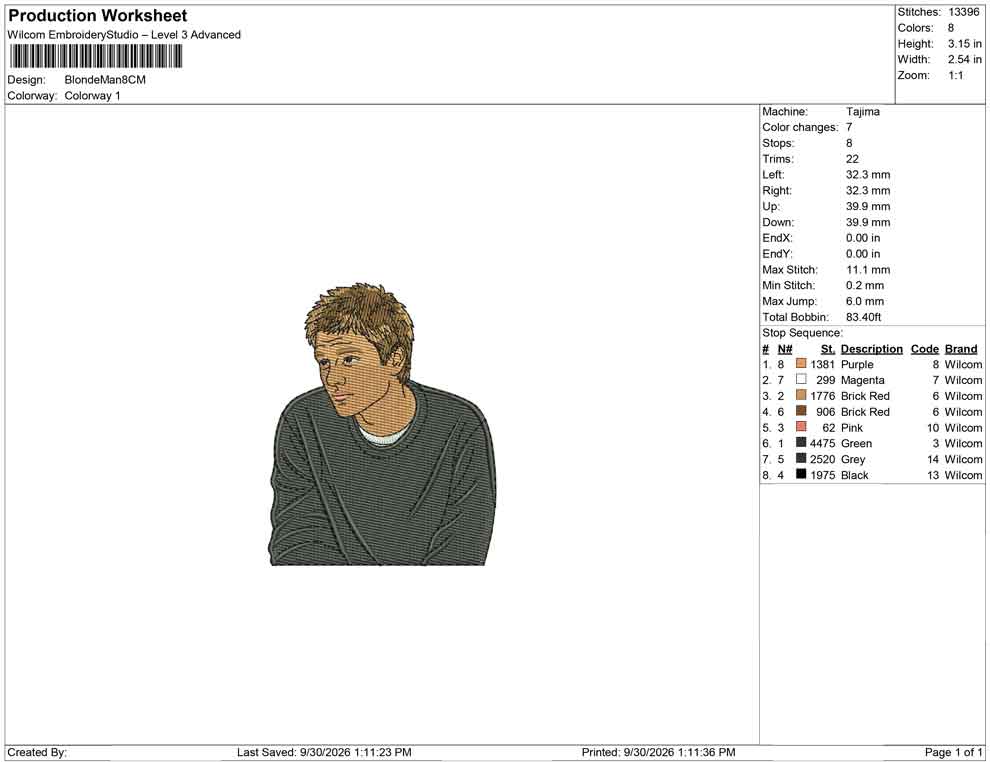Click the EndY value 0.00 in
The width and height of the screenshot is (990, 762).
click(863, 254)
